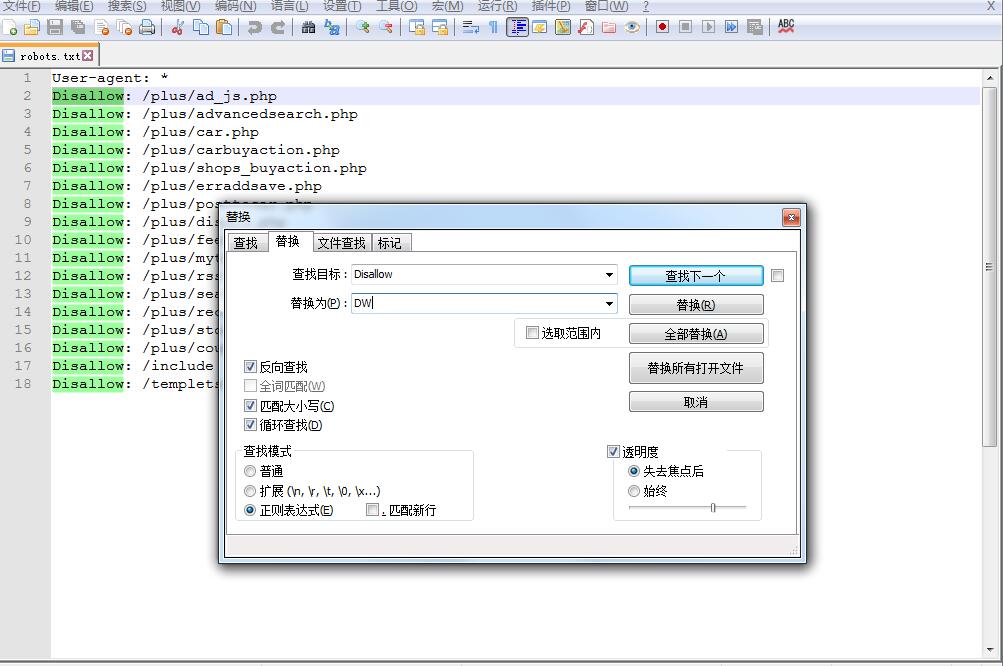Choose 始终 under transparency options

[x=634, y=491]
